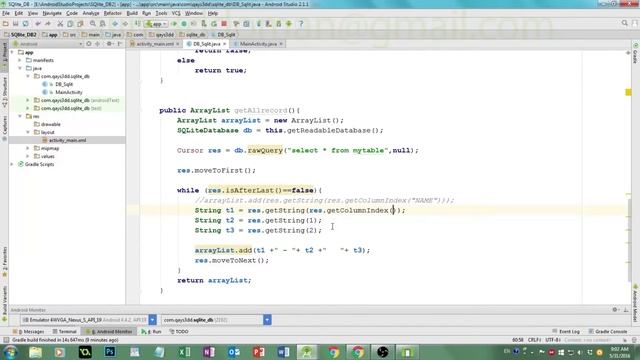
Task: Open Word from the taskbar
Action: coord(283,352)
